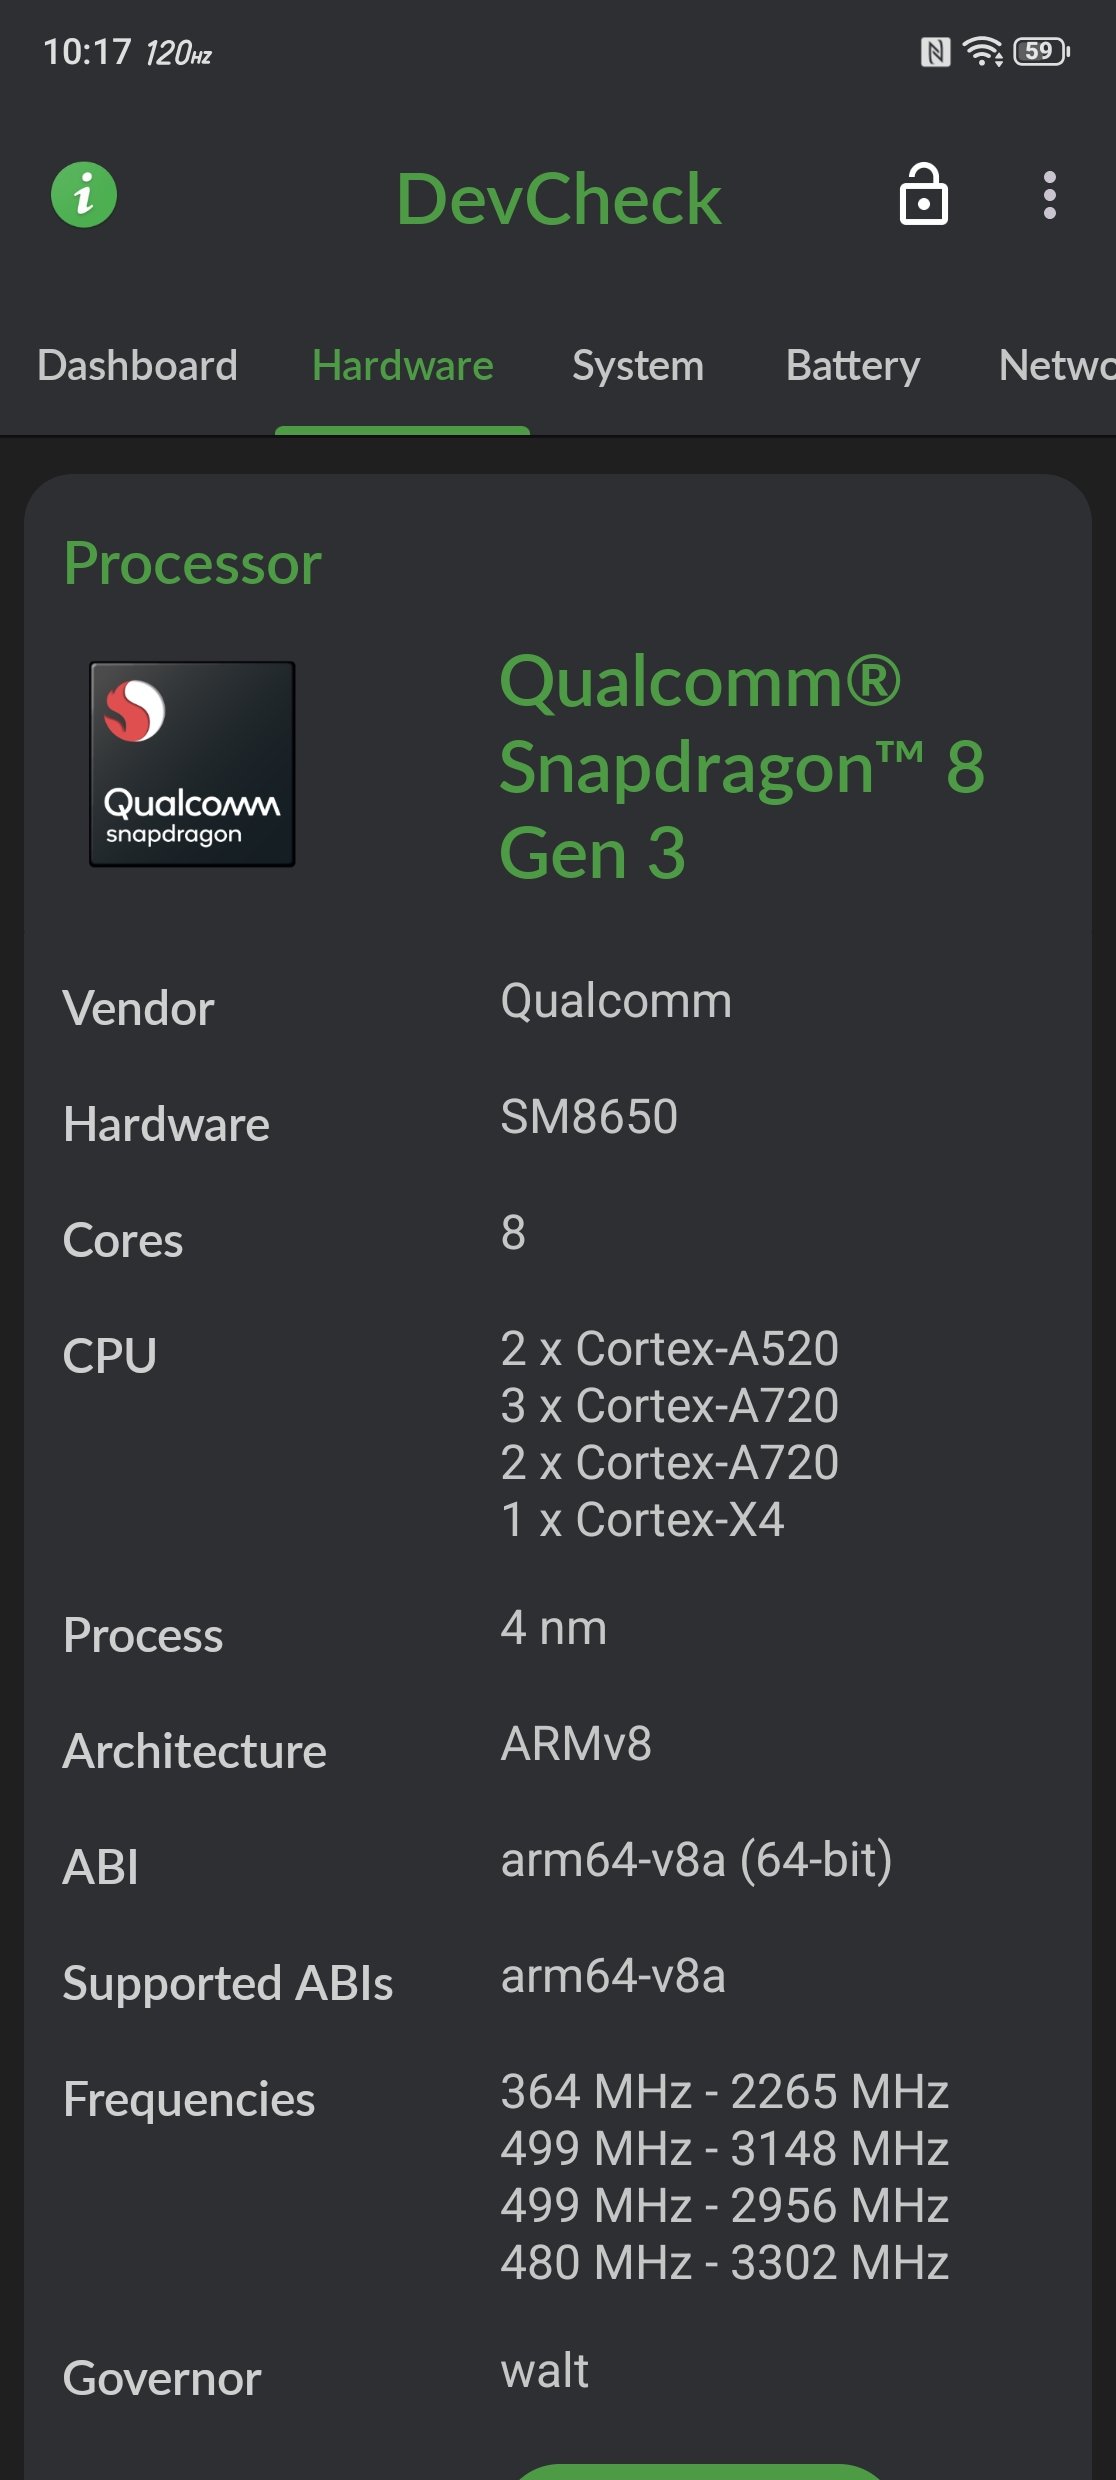Tap the Frequencies row values

pyautogui.click(x=724, y=2176)
